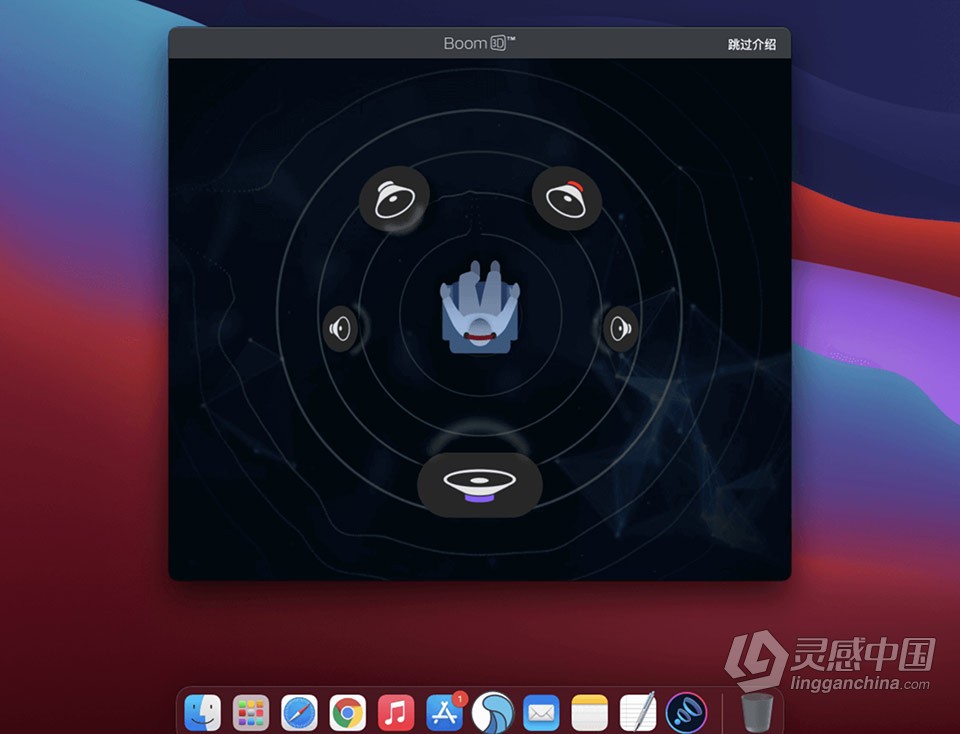
Task: Launch Google Chrome from the Dock
Action: tap(348, 713)
